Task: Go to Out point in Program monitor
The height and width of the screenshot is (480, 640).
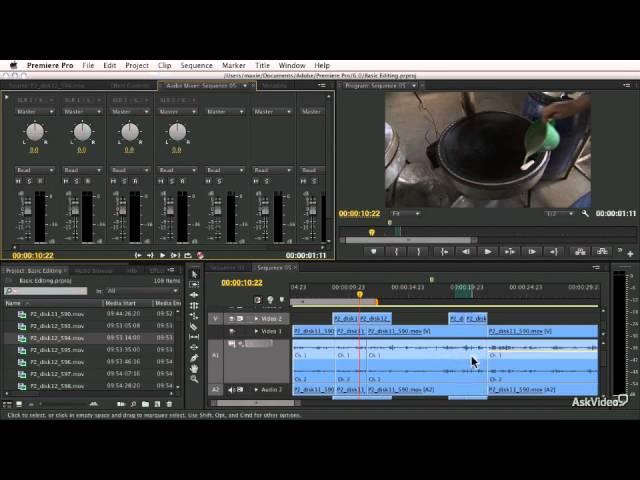Action: 554,252
